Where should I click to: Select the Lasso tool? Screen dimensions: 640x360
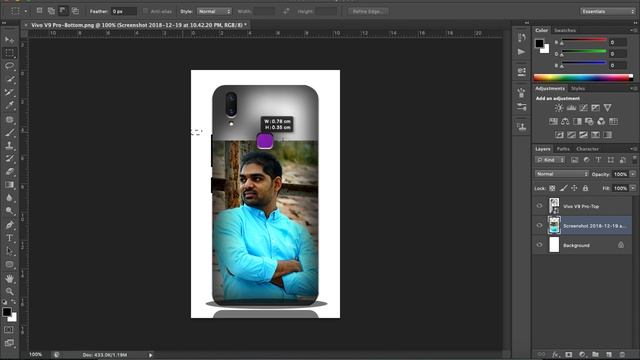click(9, 66)
